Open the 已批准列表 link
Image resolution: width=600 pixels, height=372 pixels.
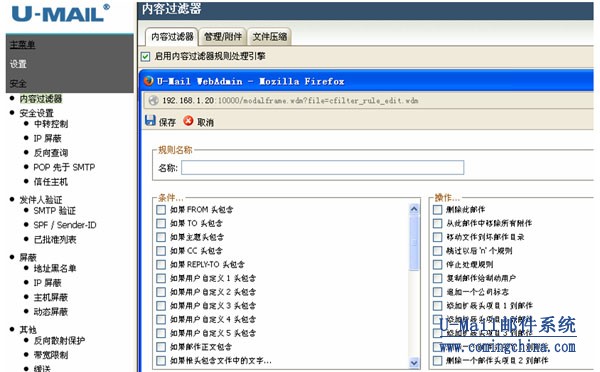tap(55, 240)
